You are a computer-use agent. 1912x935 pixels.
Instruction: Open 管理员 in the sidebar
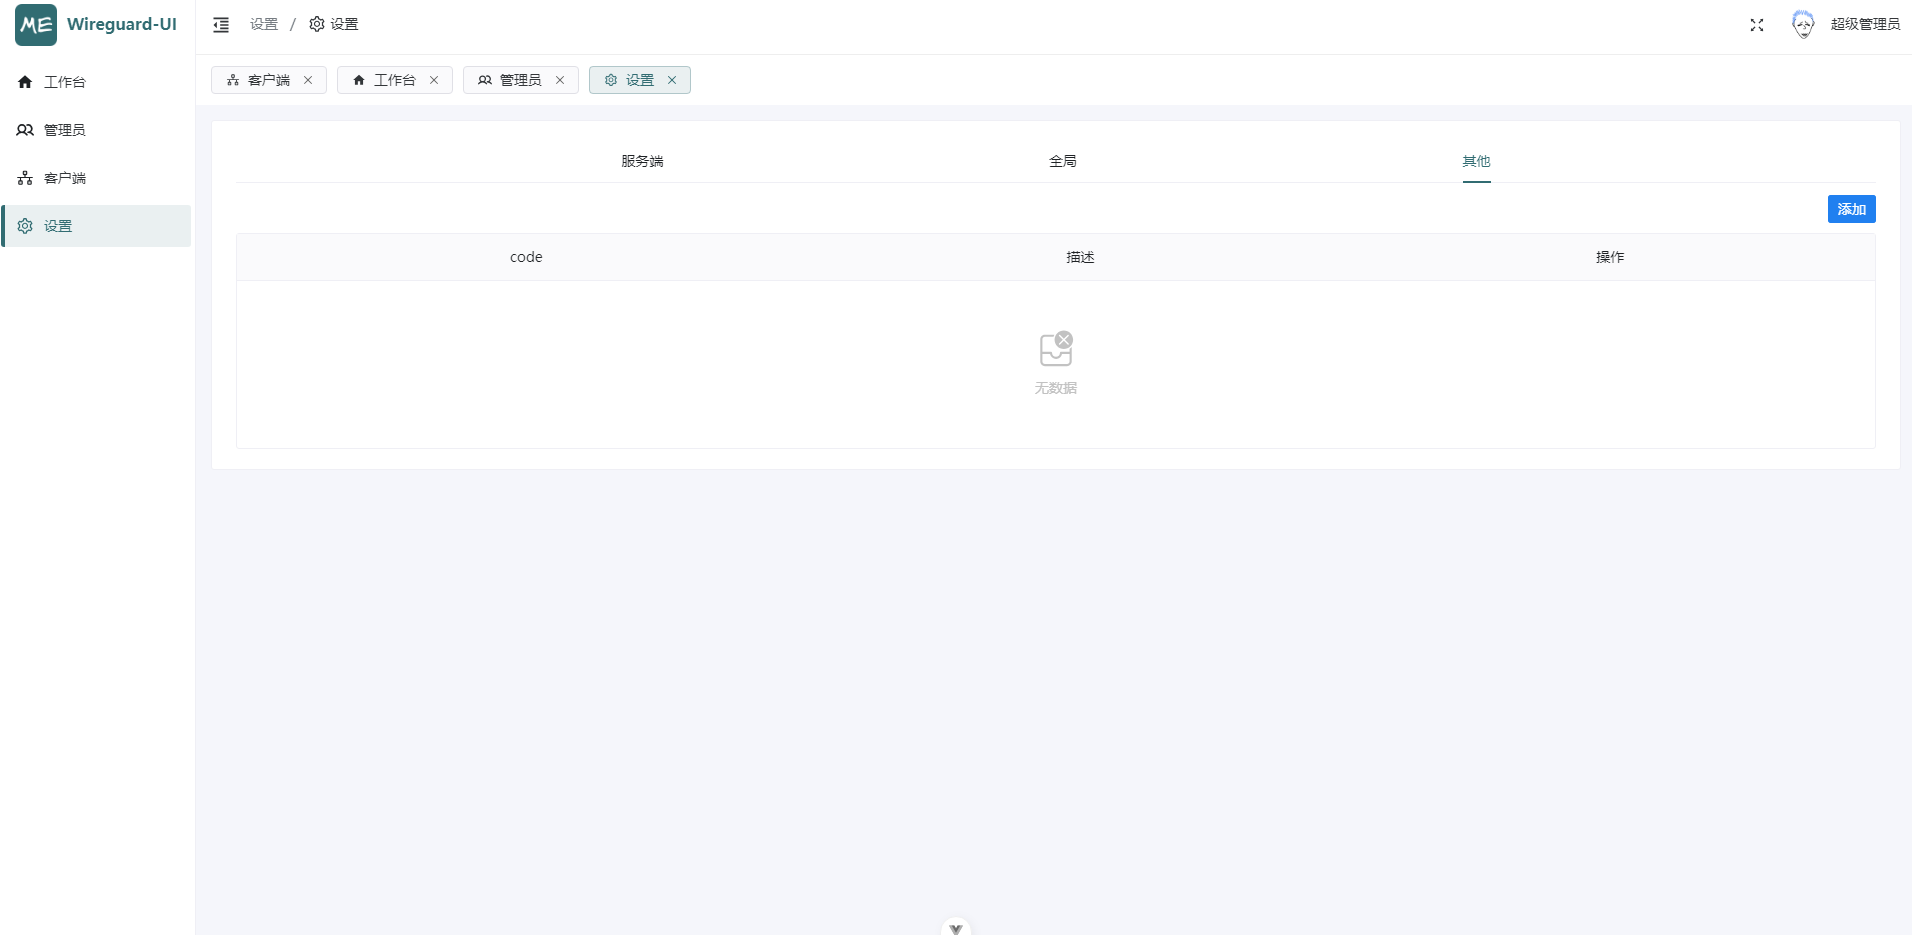64,130
